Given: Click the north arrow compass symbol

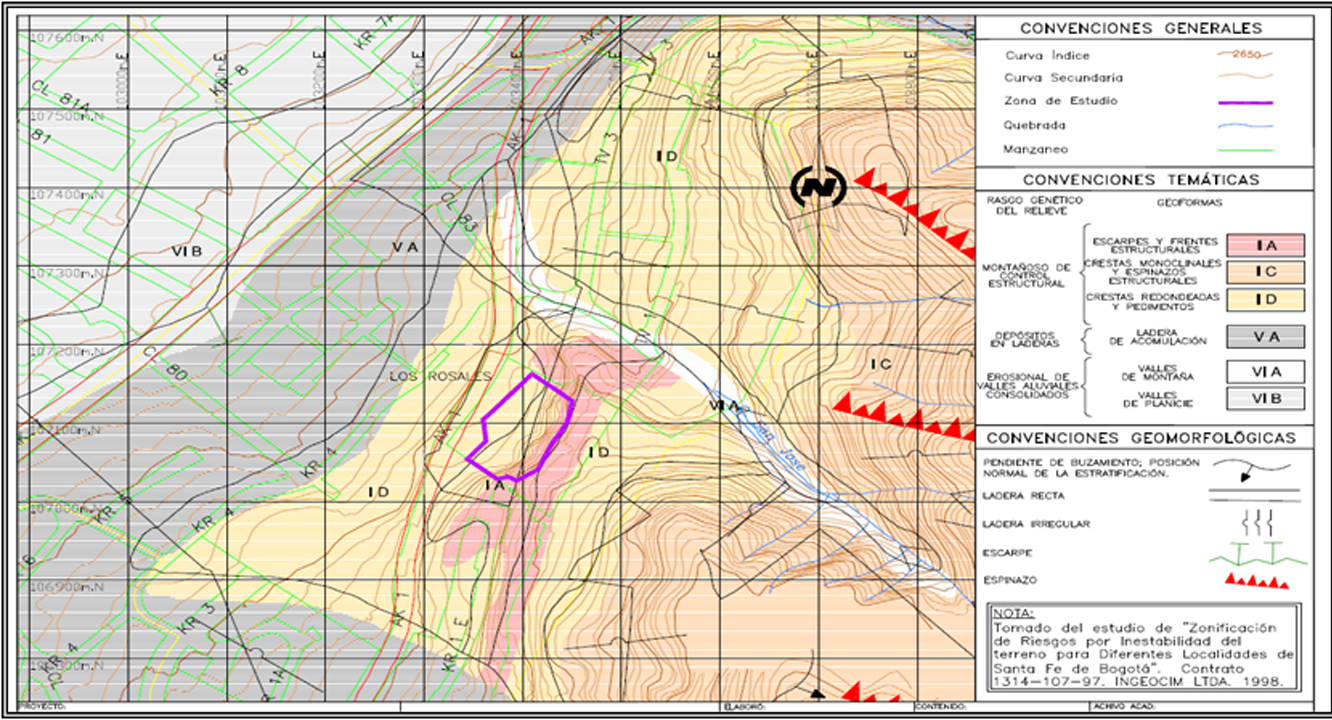Looking at the screenshot, I should click(818, 184).
